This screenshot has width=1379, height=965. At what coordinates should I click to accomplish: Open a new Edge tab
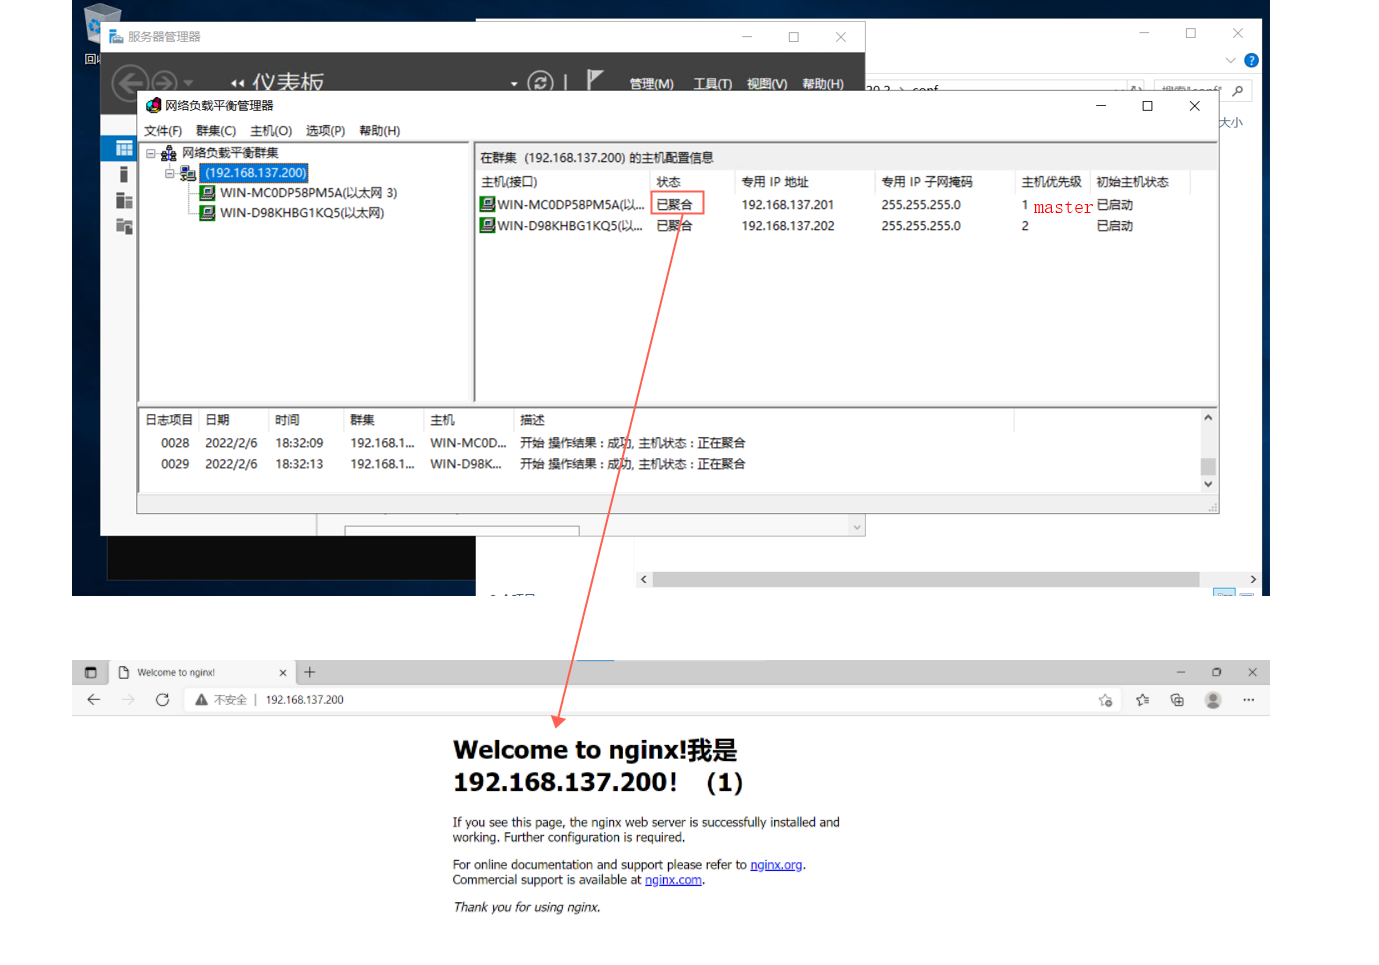pos(310,673)
